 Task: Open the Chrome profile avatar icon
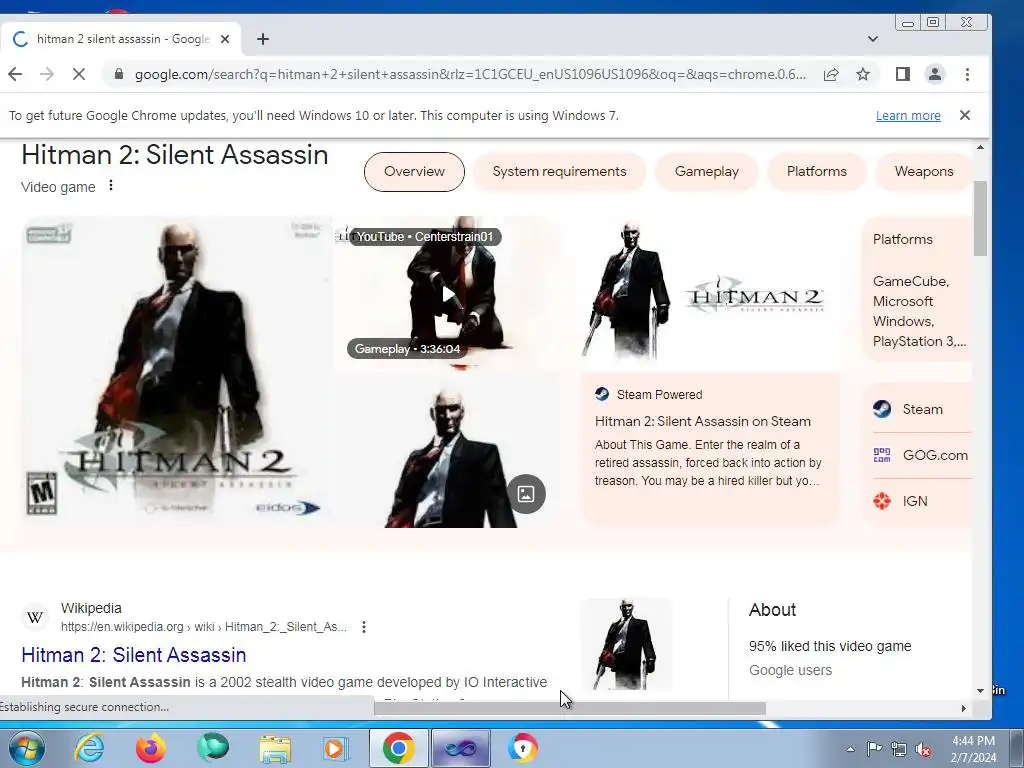[935, 74]
